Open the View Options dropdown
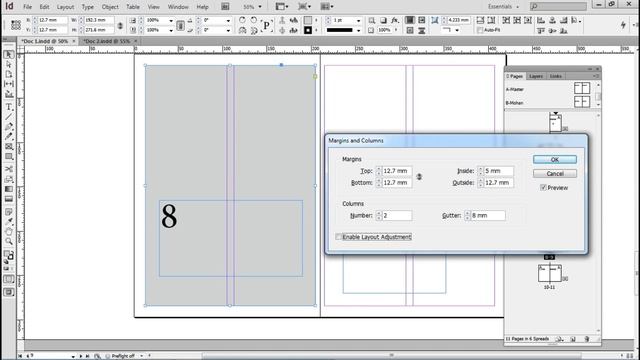The image size is (640, 360). pyautogui.click(x=282, y=7)
